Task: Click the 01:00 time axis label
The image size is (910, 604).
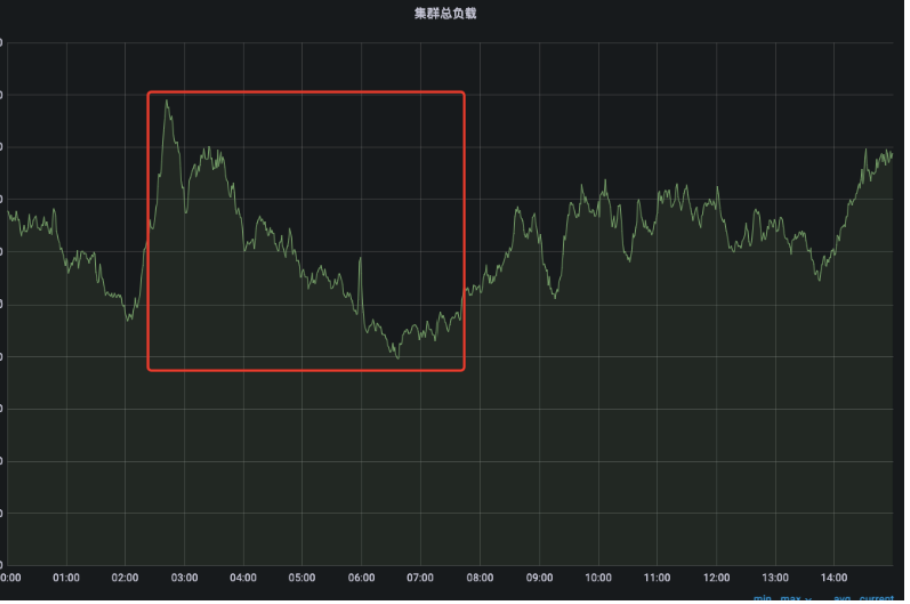Action: click(66, 578)
